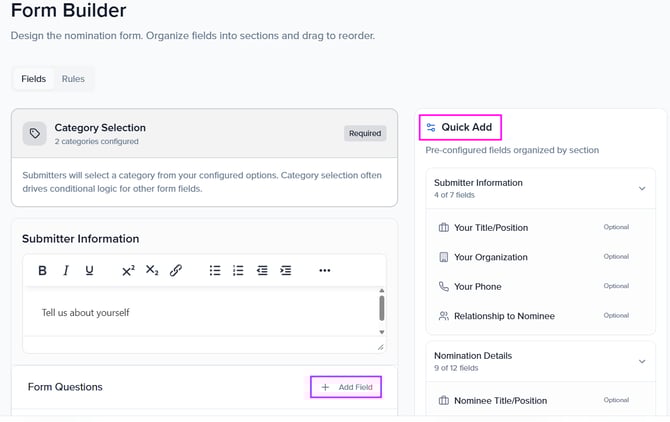
Task: Collapse the Submitter Information quick-add section
Action: point(641,188)
